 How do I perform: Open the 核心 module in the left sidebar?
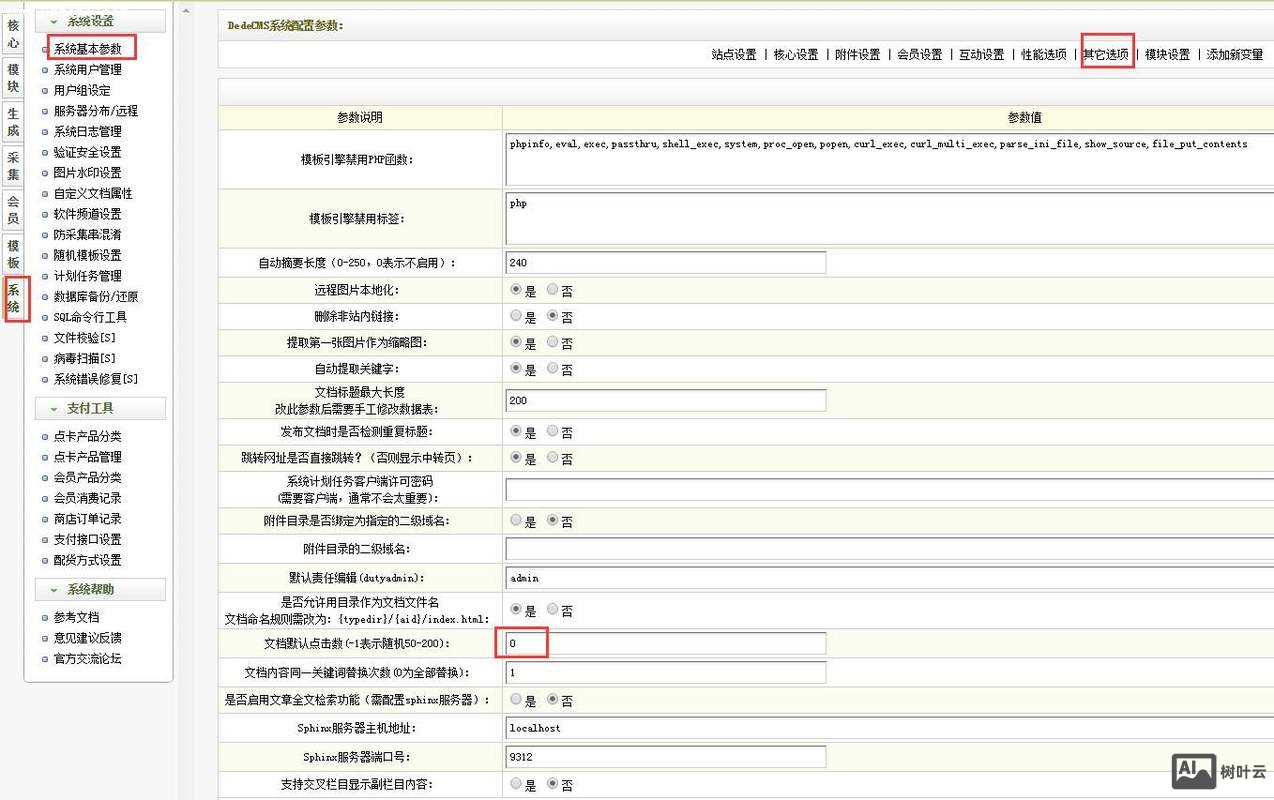[13, 35]
